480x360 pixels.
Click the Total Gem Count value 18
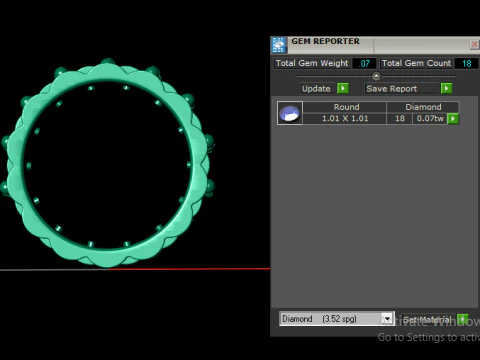click(467, 63)
